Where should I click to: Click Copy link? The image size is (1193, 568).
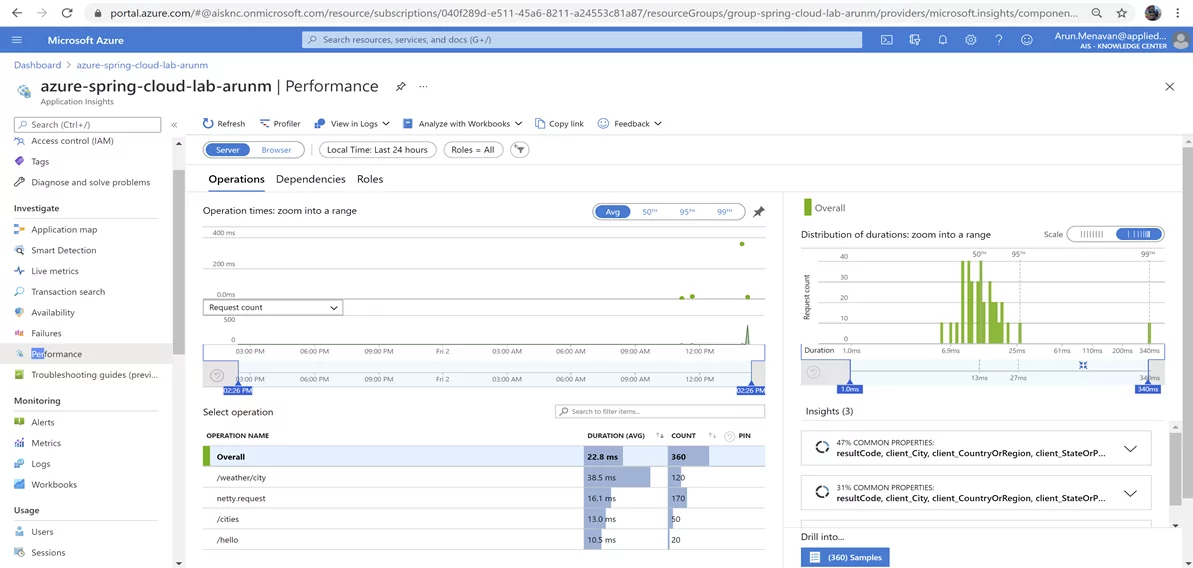click(559, 123)
